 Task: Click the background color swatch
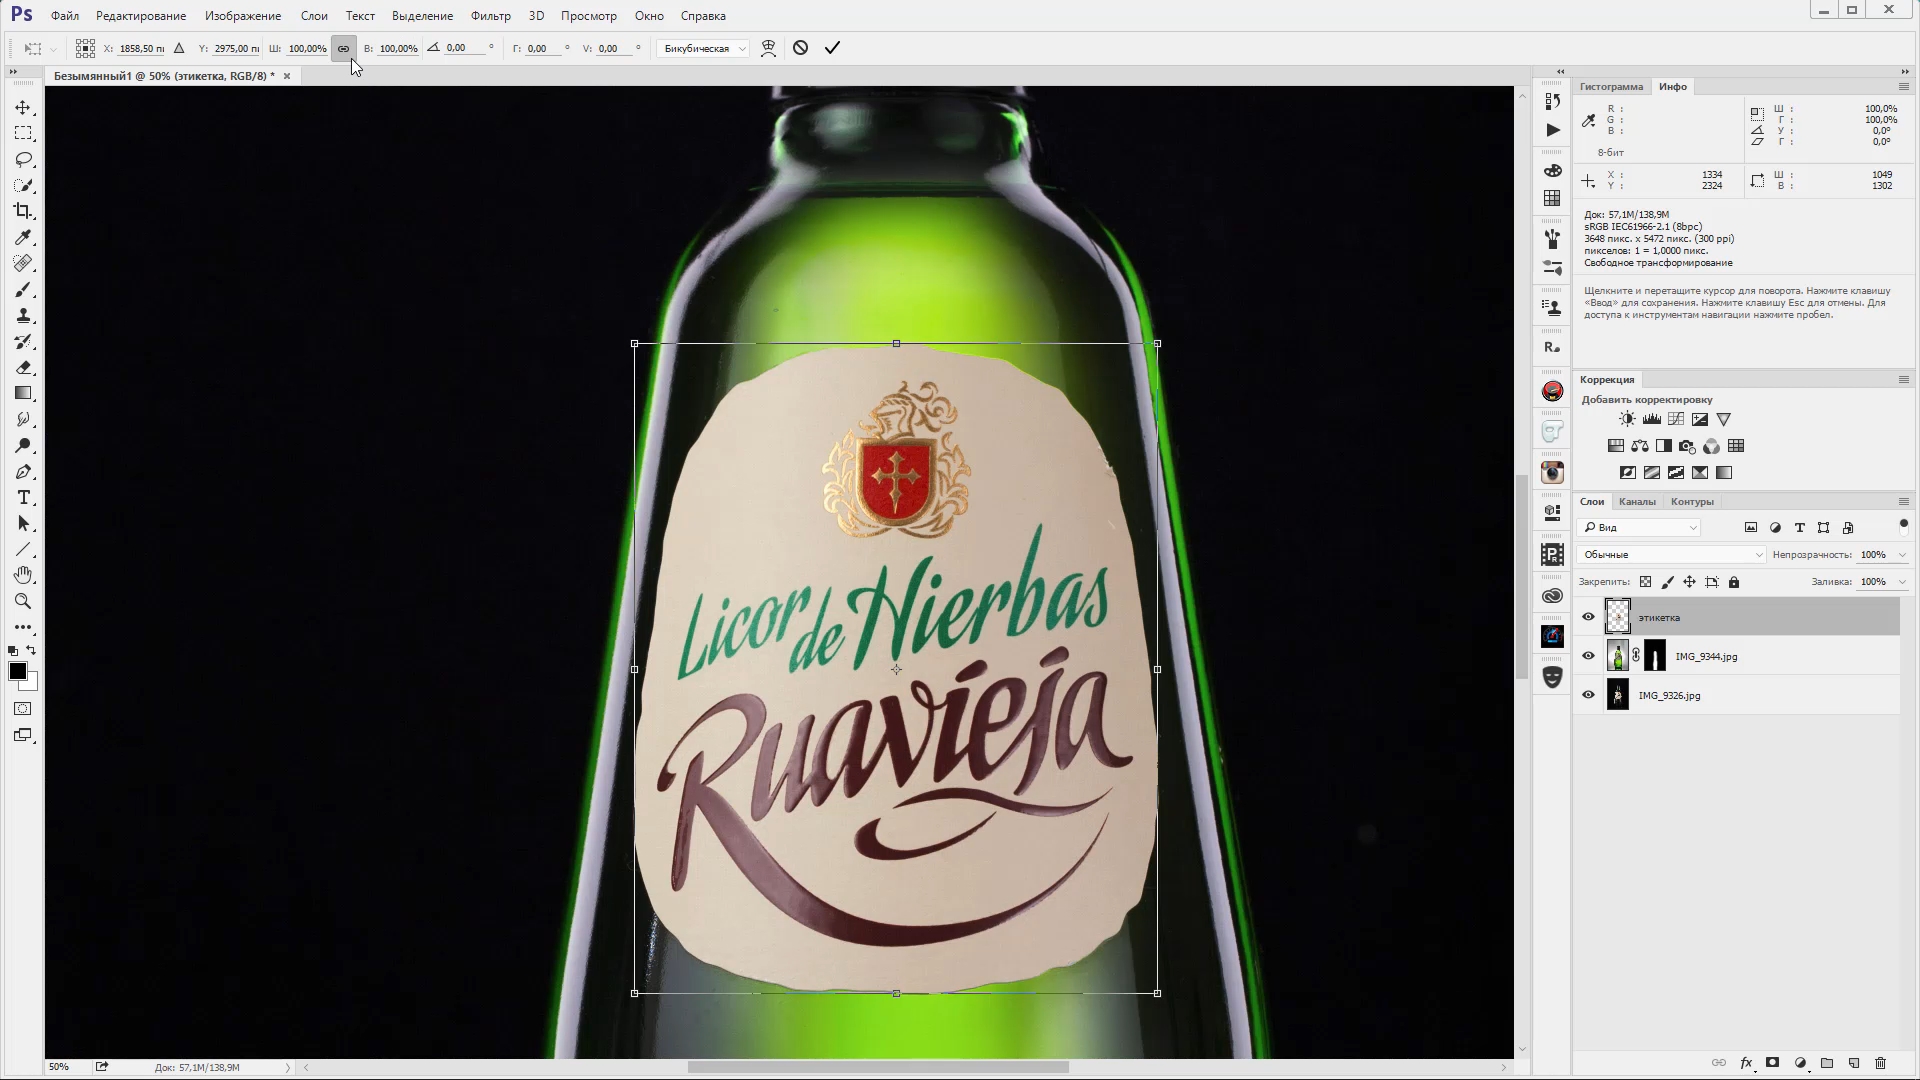(x=31, y=683)
